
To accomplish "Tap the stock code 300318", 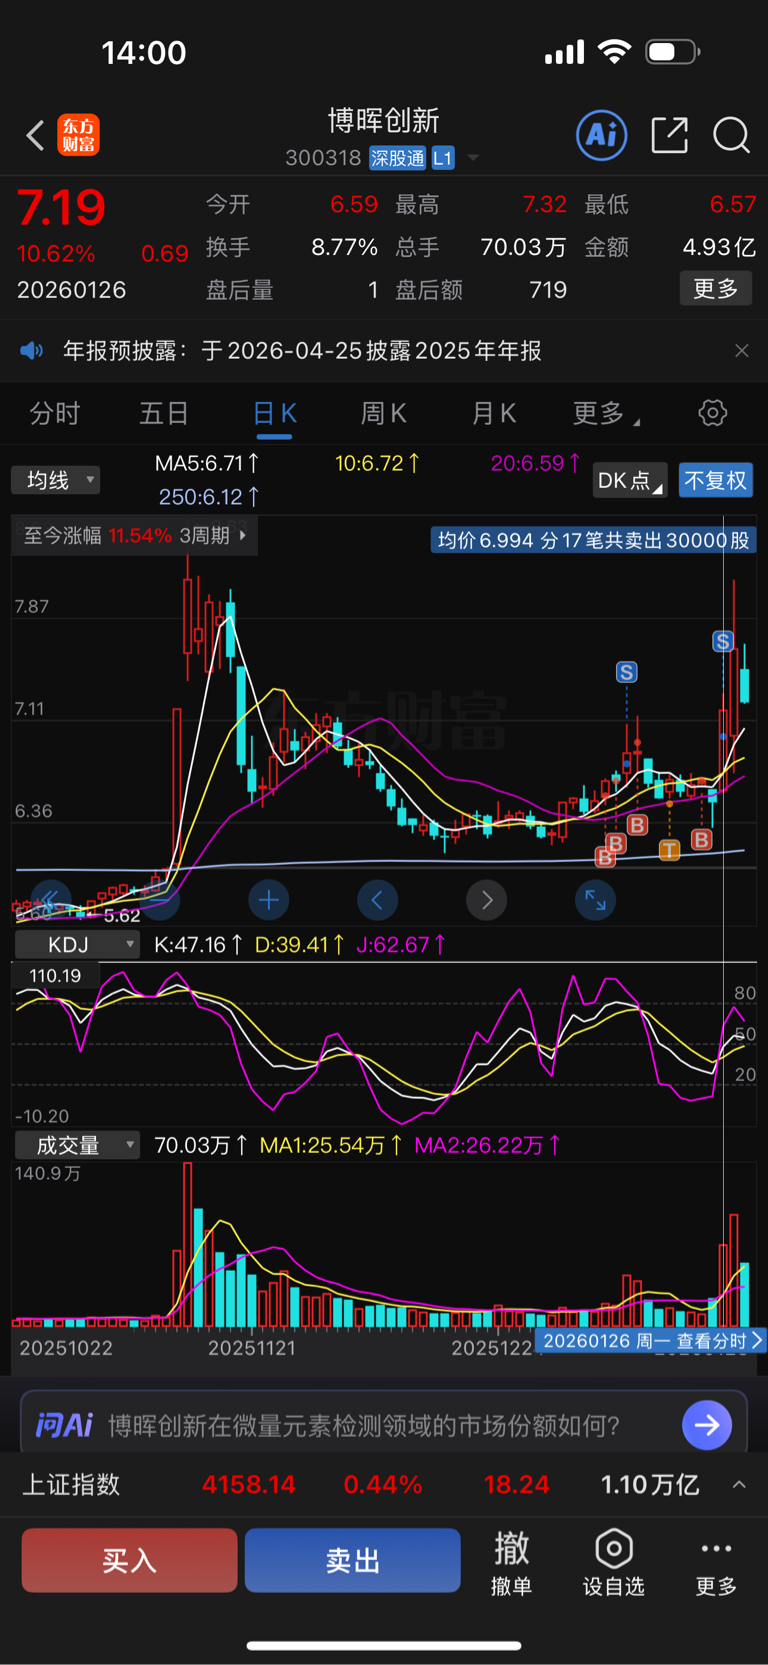I will click(322, 158).
